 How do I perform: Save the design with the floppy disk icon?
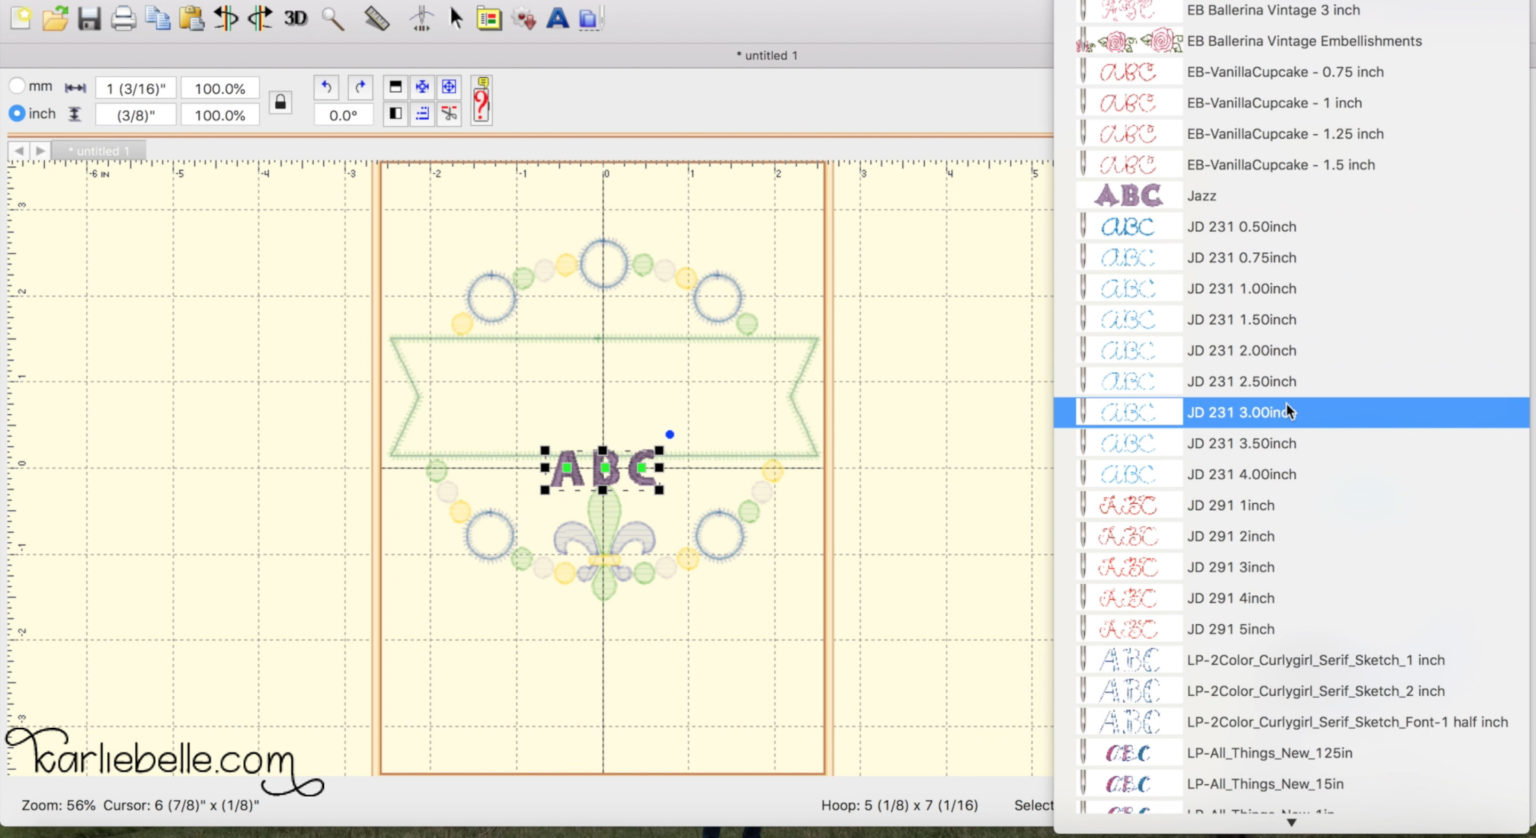tap(89, 18)
